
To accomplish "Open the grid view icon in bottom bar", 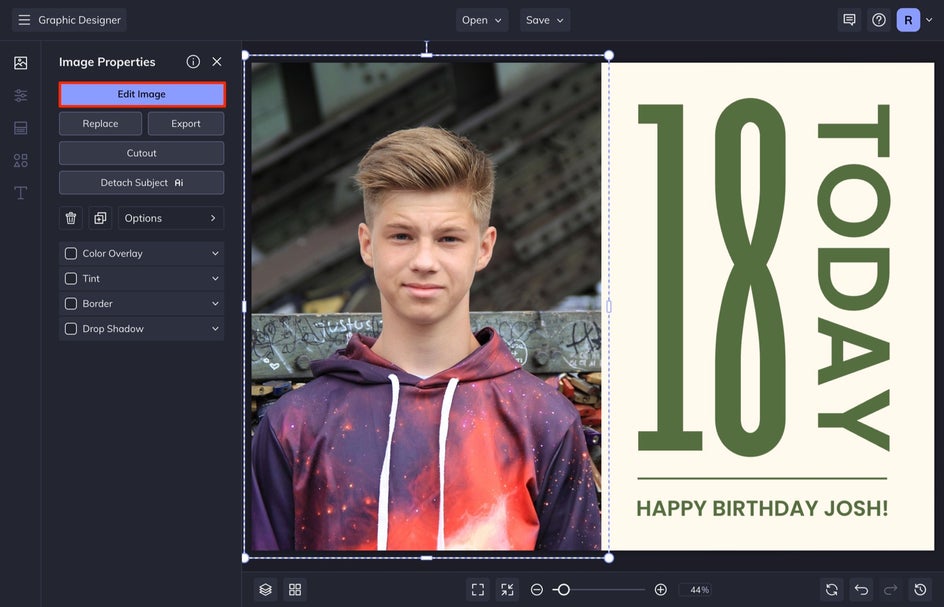I will pyautogui.click(x=295, y=590).
